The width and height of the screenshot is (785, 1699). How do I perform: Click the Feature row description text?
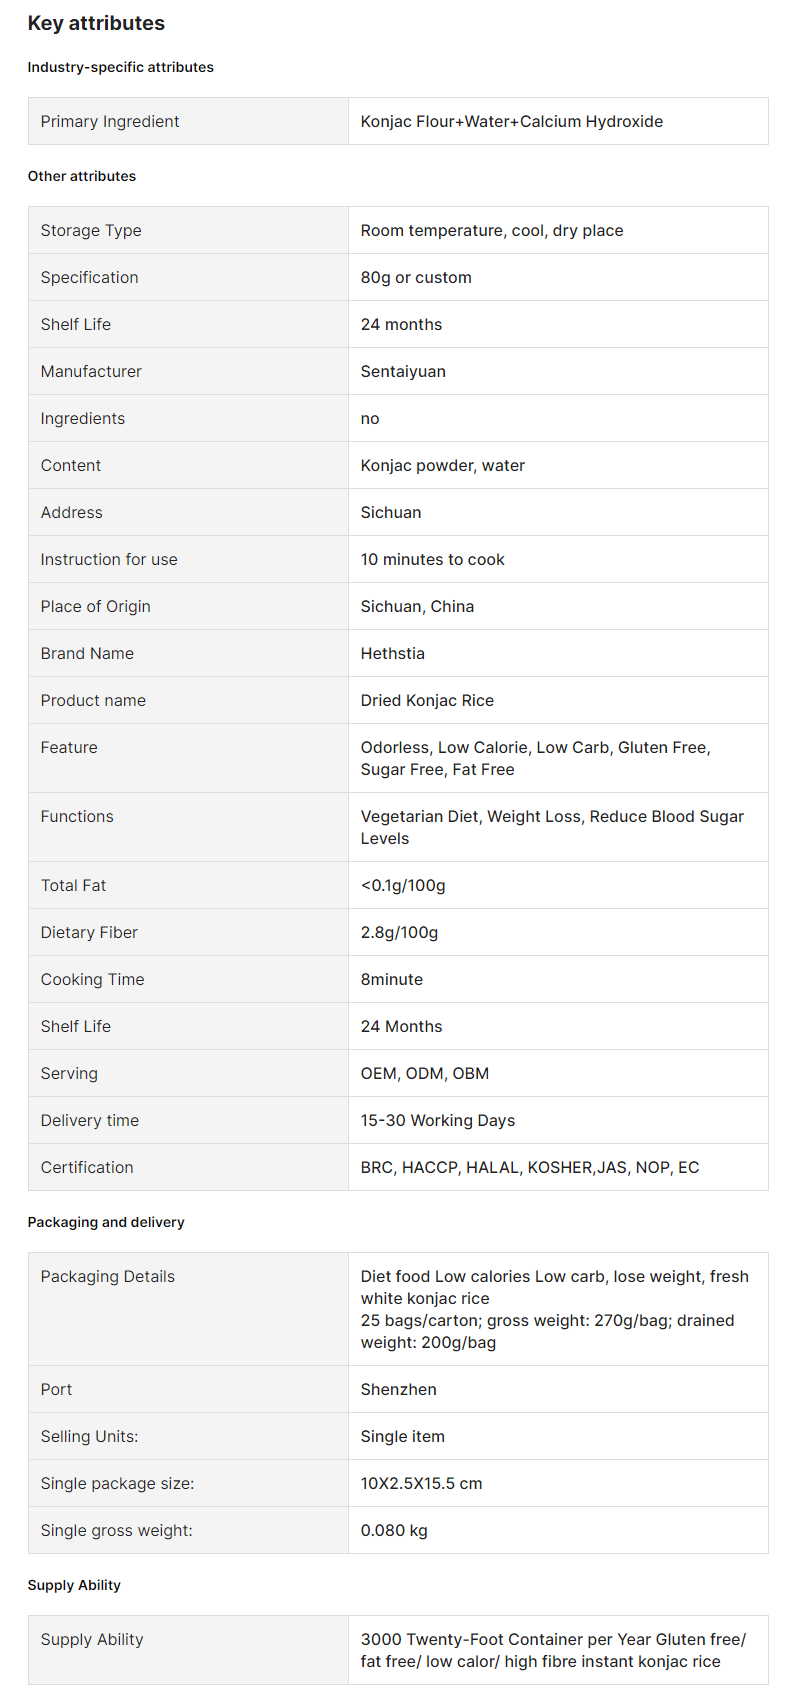536,758
